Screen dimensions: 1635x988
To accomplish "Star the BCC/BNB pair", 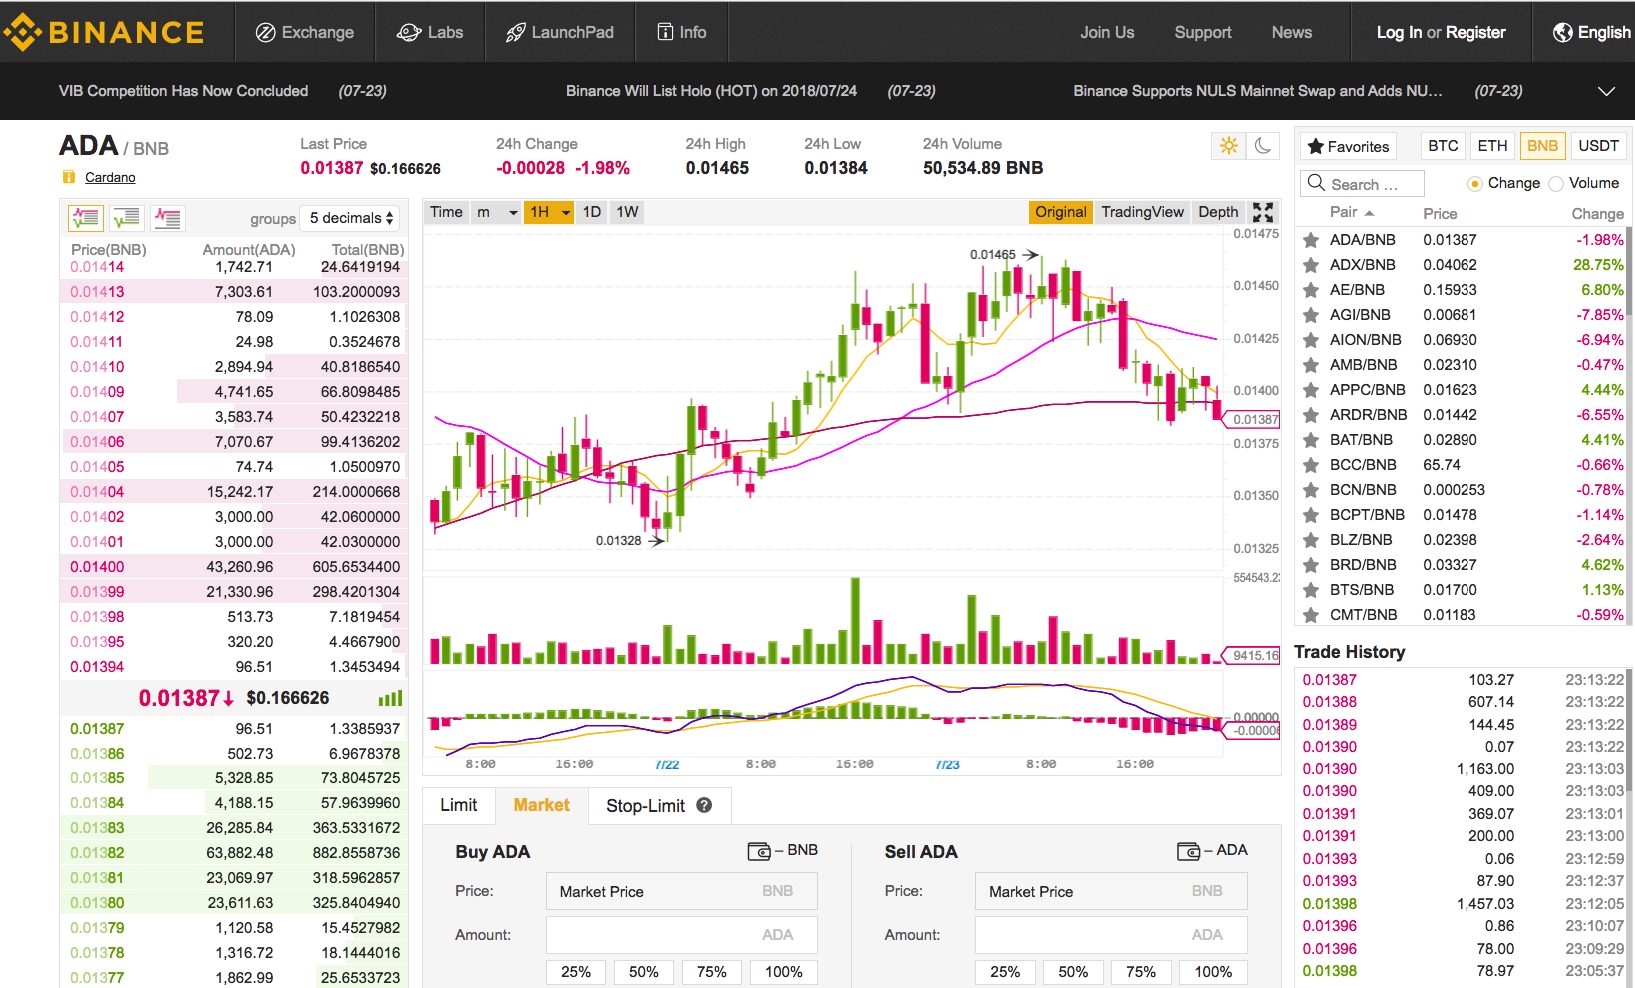I will tap(1310, 465).
